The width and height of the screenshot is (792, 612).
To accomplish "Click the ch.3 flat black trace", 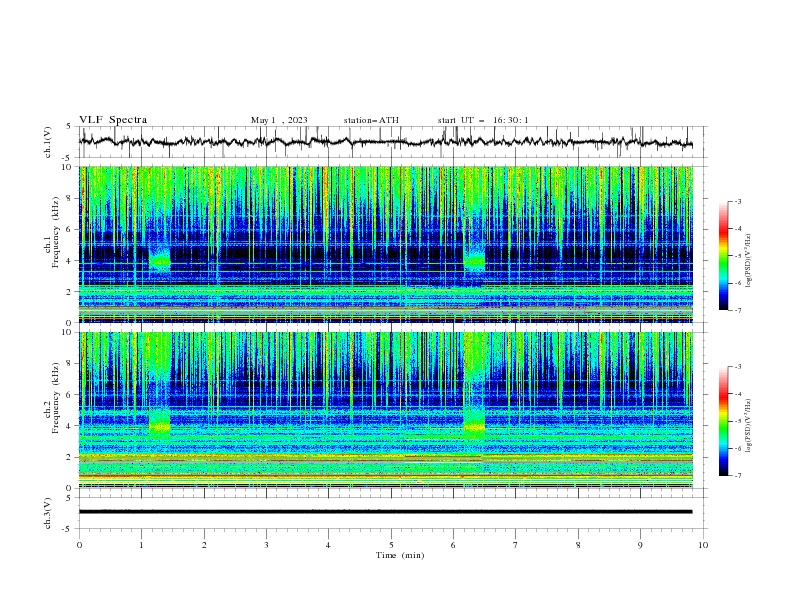I will coord(386,512).
